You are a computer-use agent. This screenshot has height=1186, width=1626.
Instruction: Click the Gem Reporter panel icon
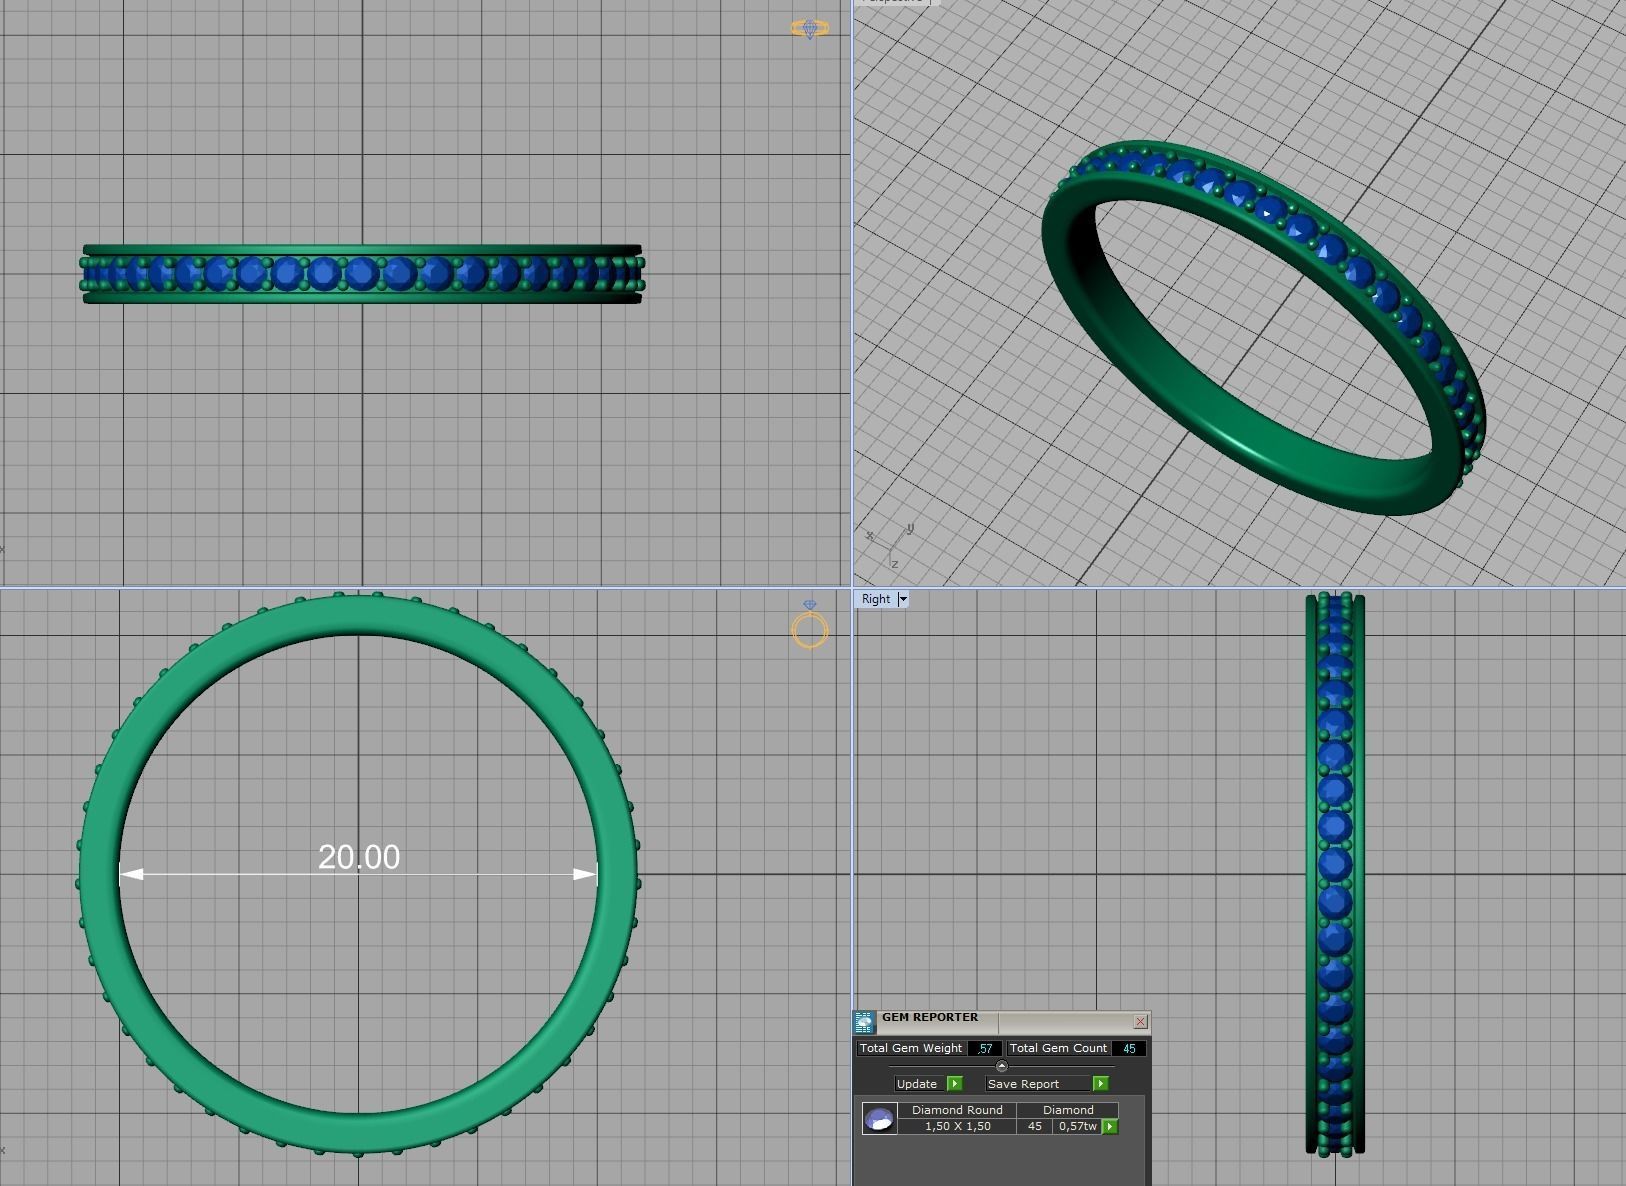click(864, 1022)
